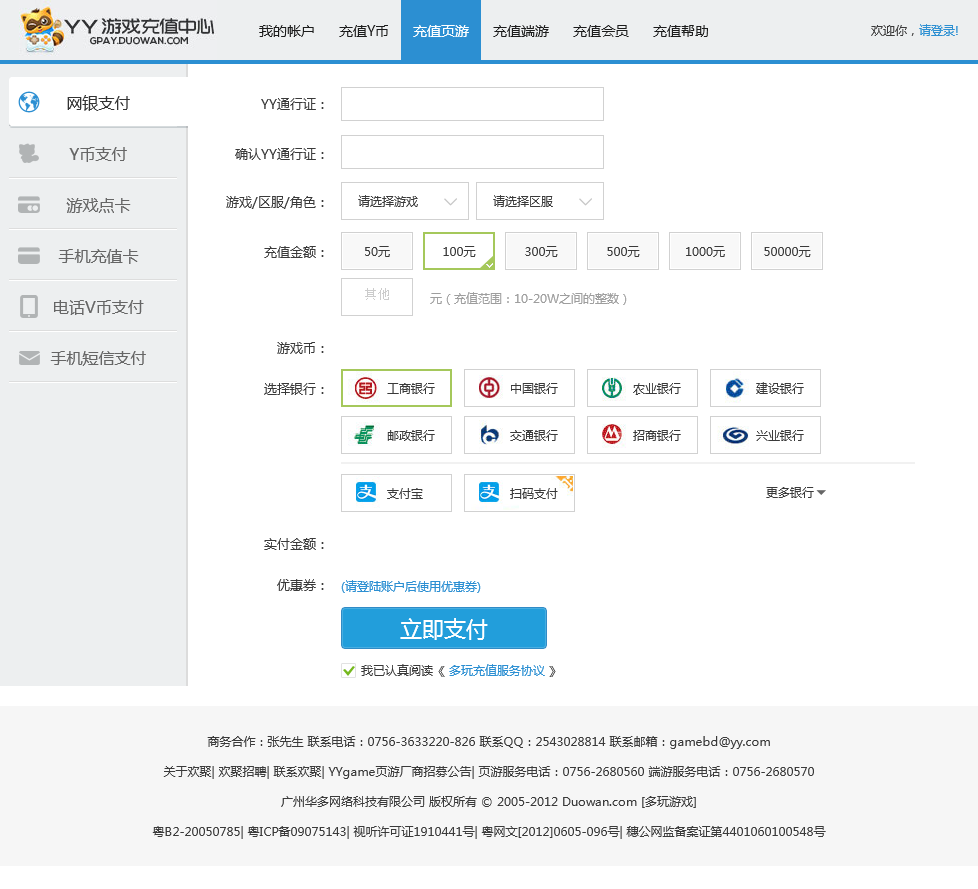Click the 请登录 login link
The width and height of the screenshot is (978, 889).
pyautogui.click(x=938, y=31)
